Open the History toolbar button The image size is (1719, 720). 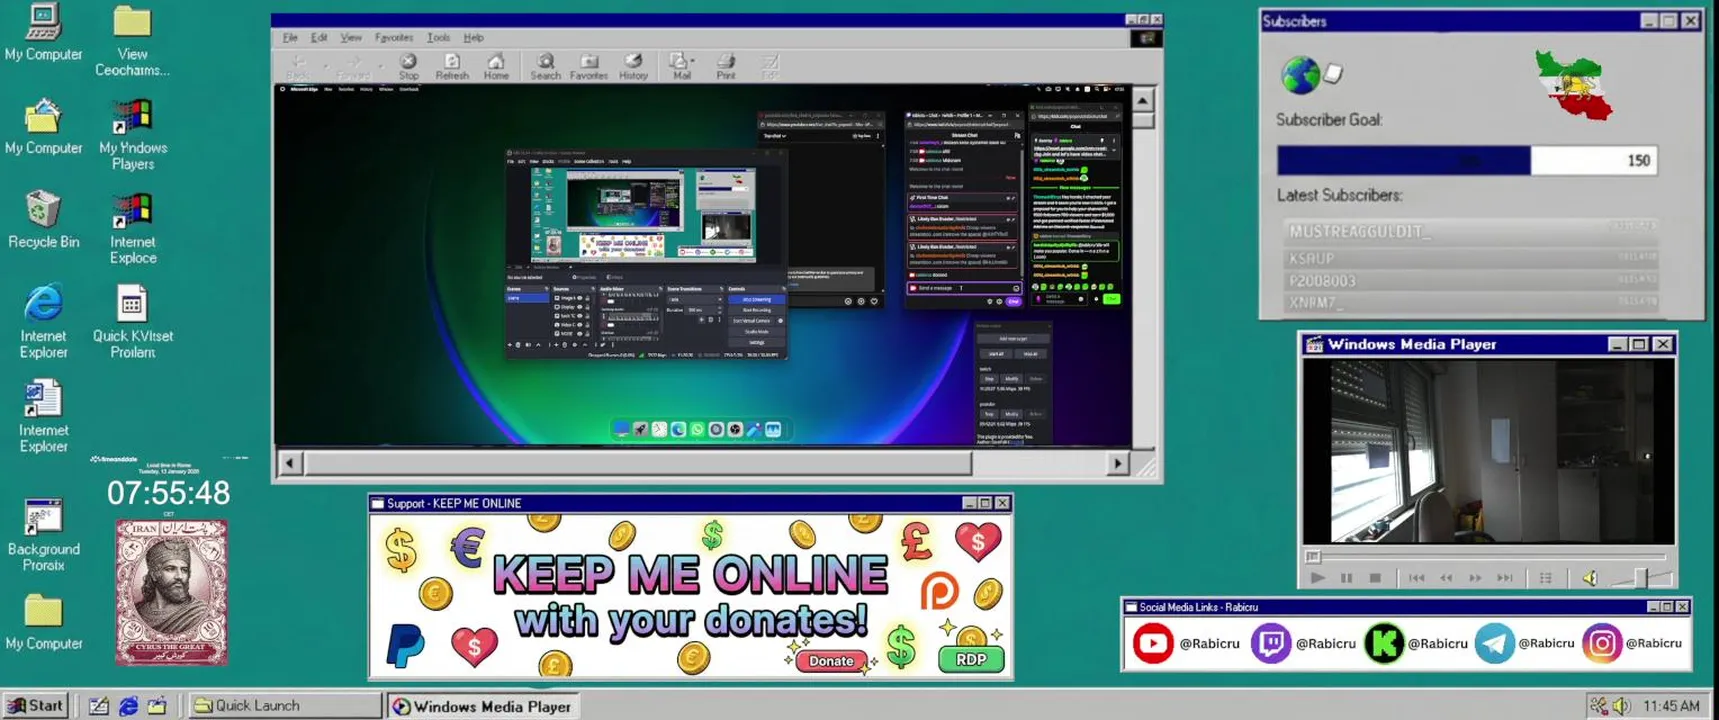pyautogui.click(x=633, y=66)
